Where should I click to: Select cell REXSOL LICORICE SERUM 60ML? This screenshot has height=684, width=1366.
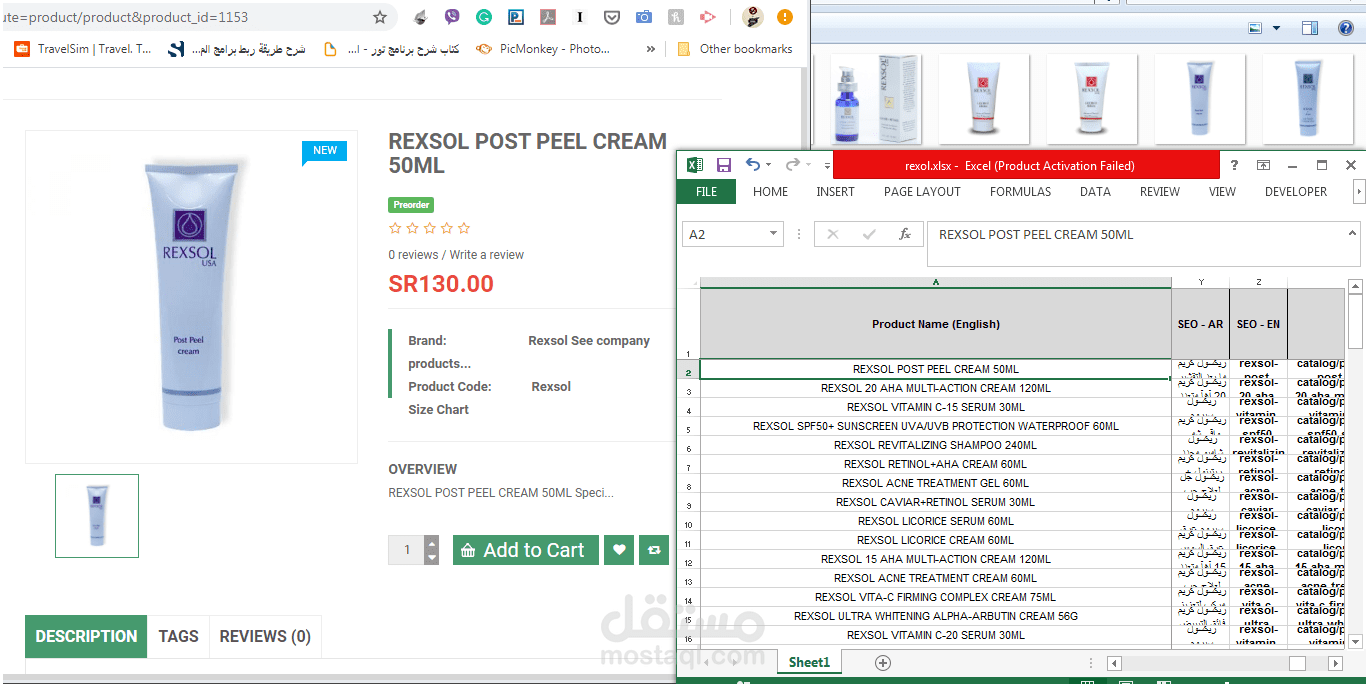coord(936,521)
